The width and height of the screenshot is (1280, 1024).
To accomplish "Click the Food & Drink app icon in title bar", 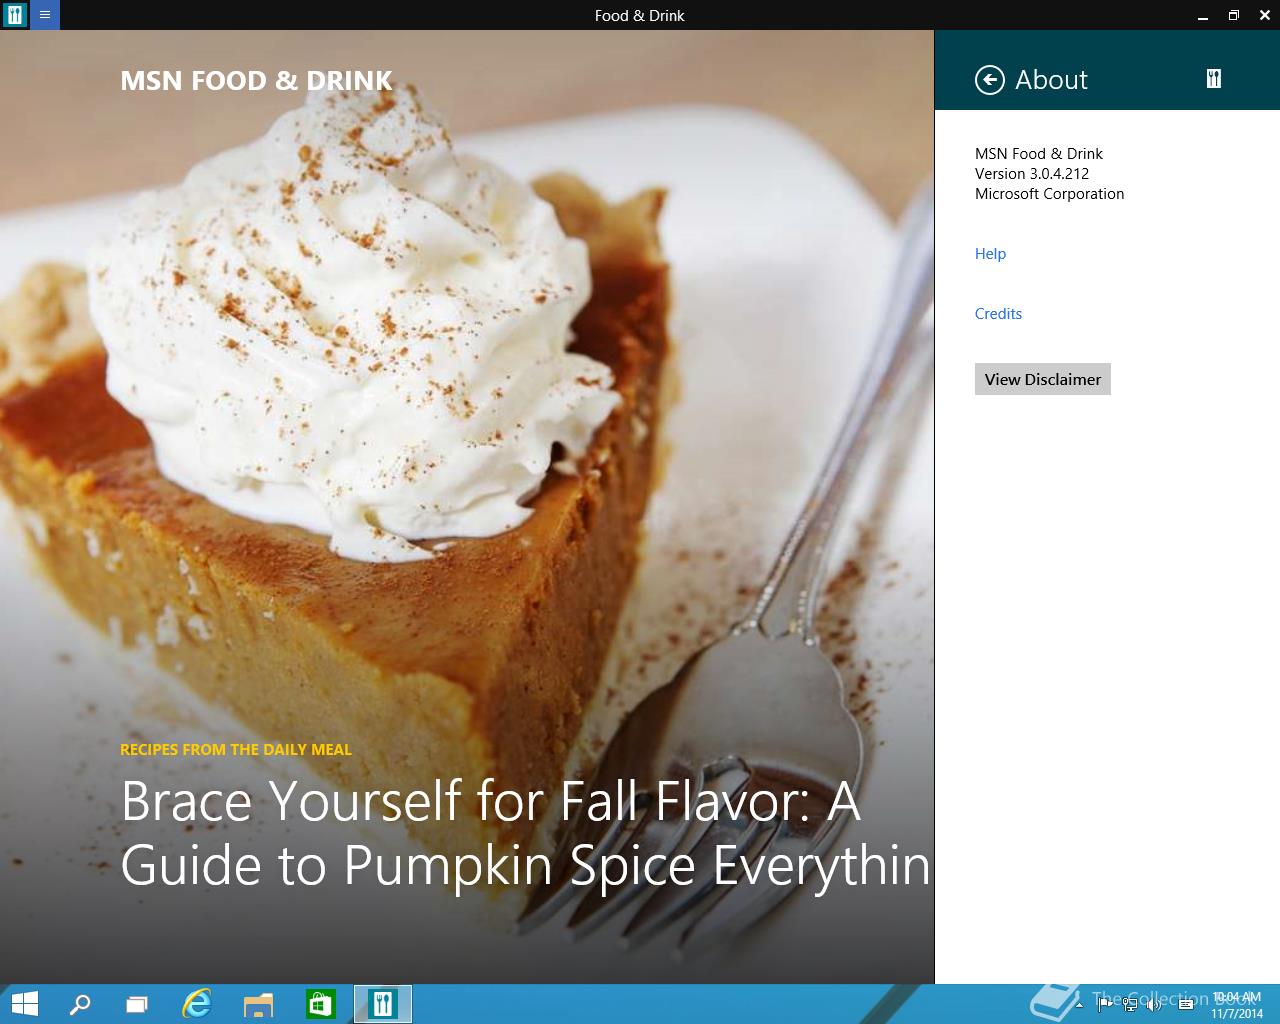I will (x=15, y=15).
